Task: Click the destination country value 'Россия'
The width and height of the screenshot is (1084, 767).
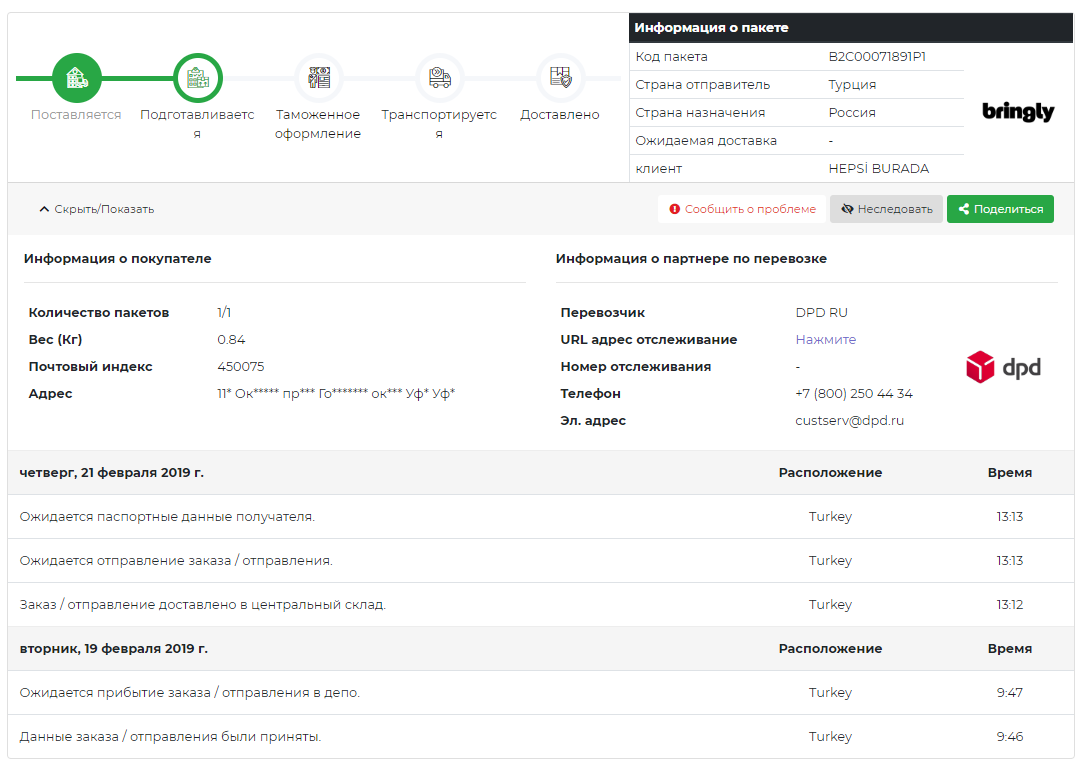Action: 852,113
